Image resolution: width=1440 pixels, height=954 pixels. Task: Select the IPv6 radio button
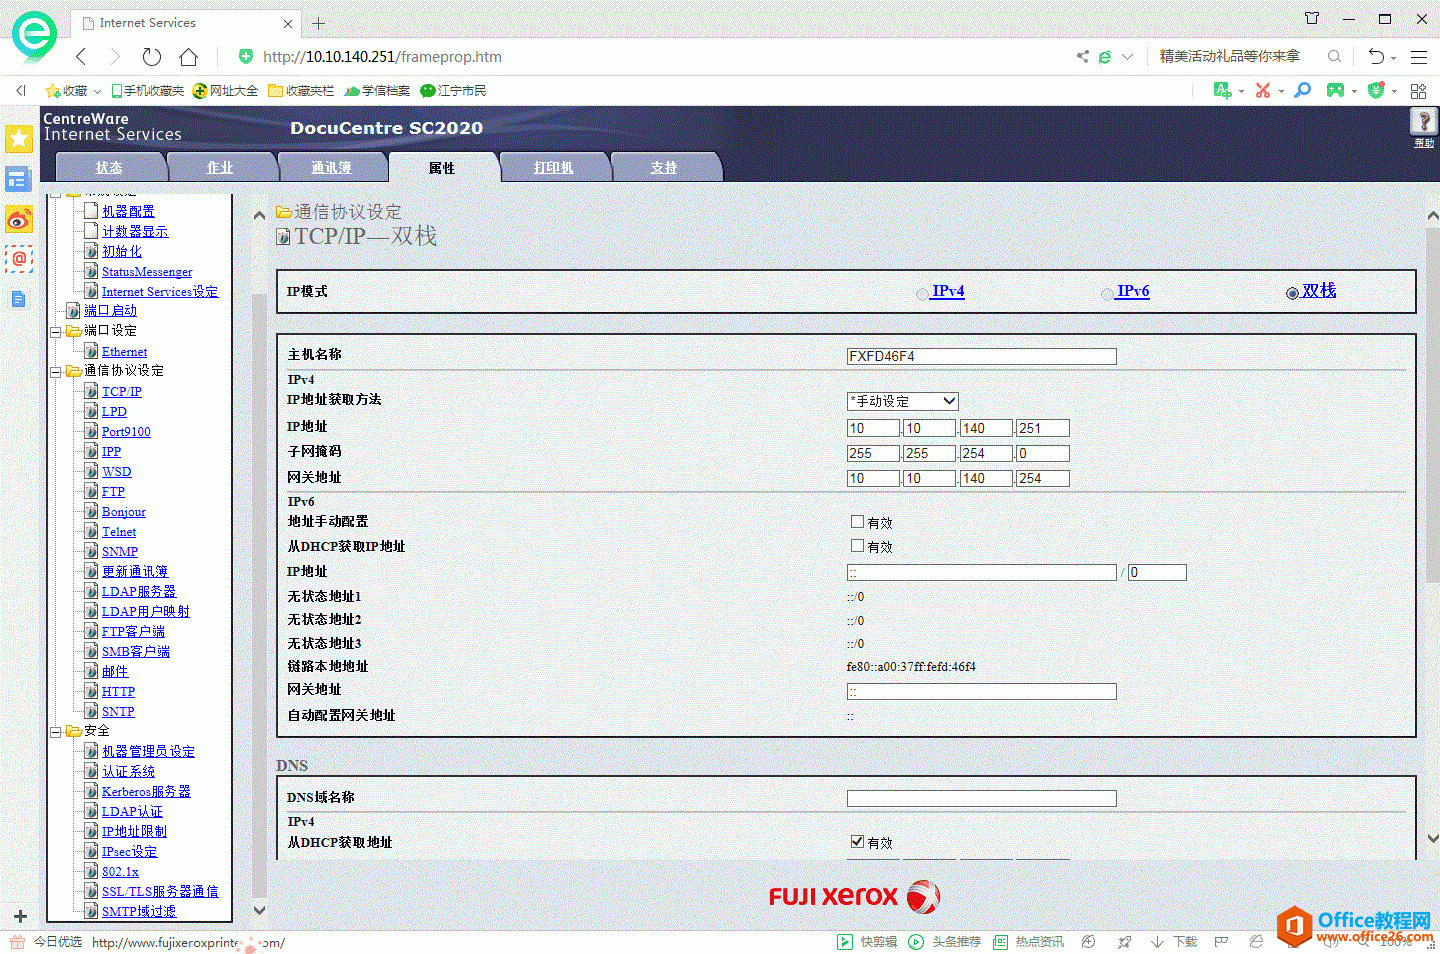[1107, 294]
